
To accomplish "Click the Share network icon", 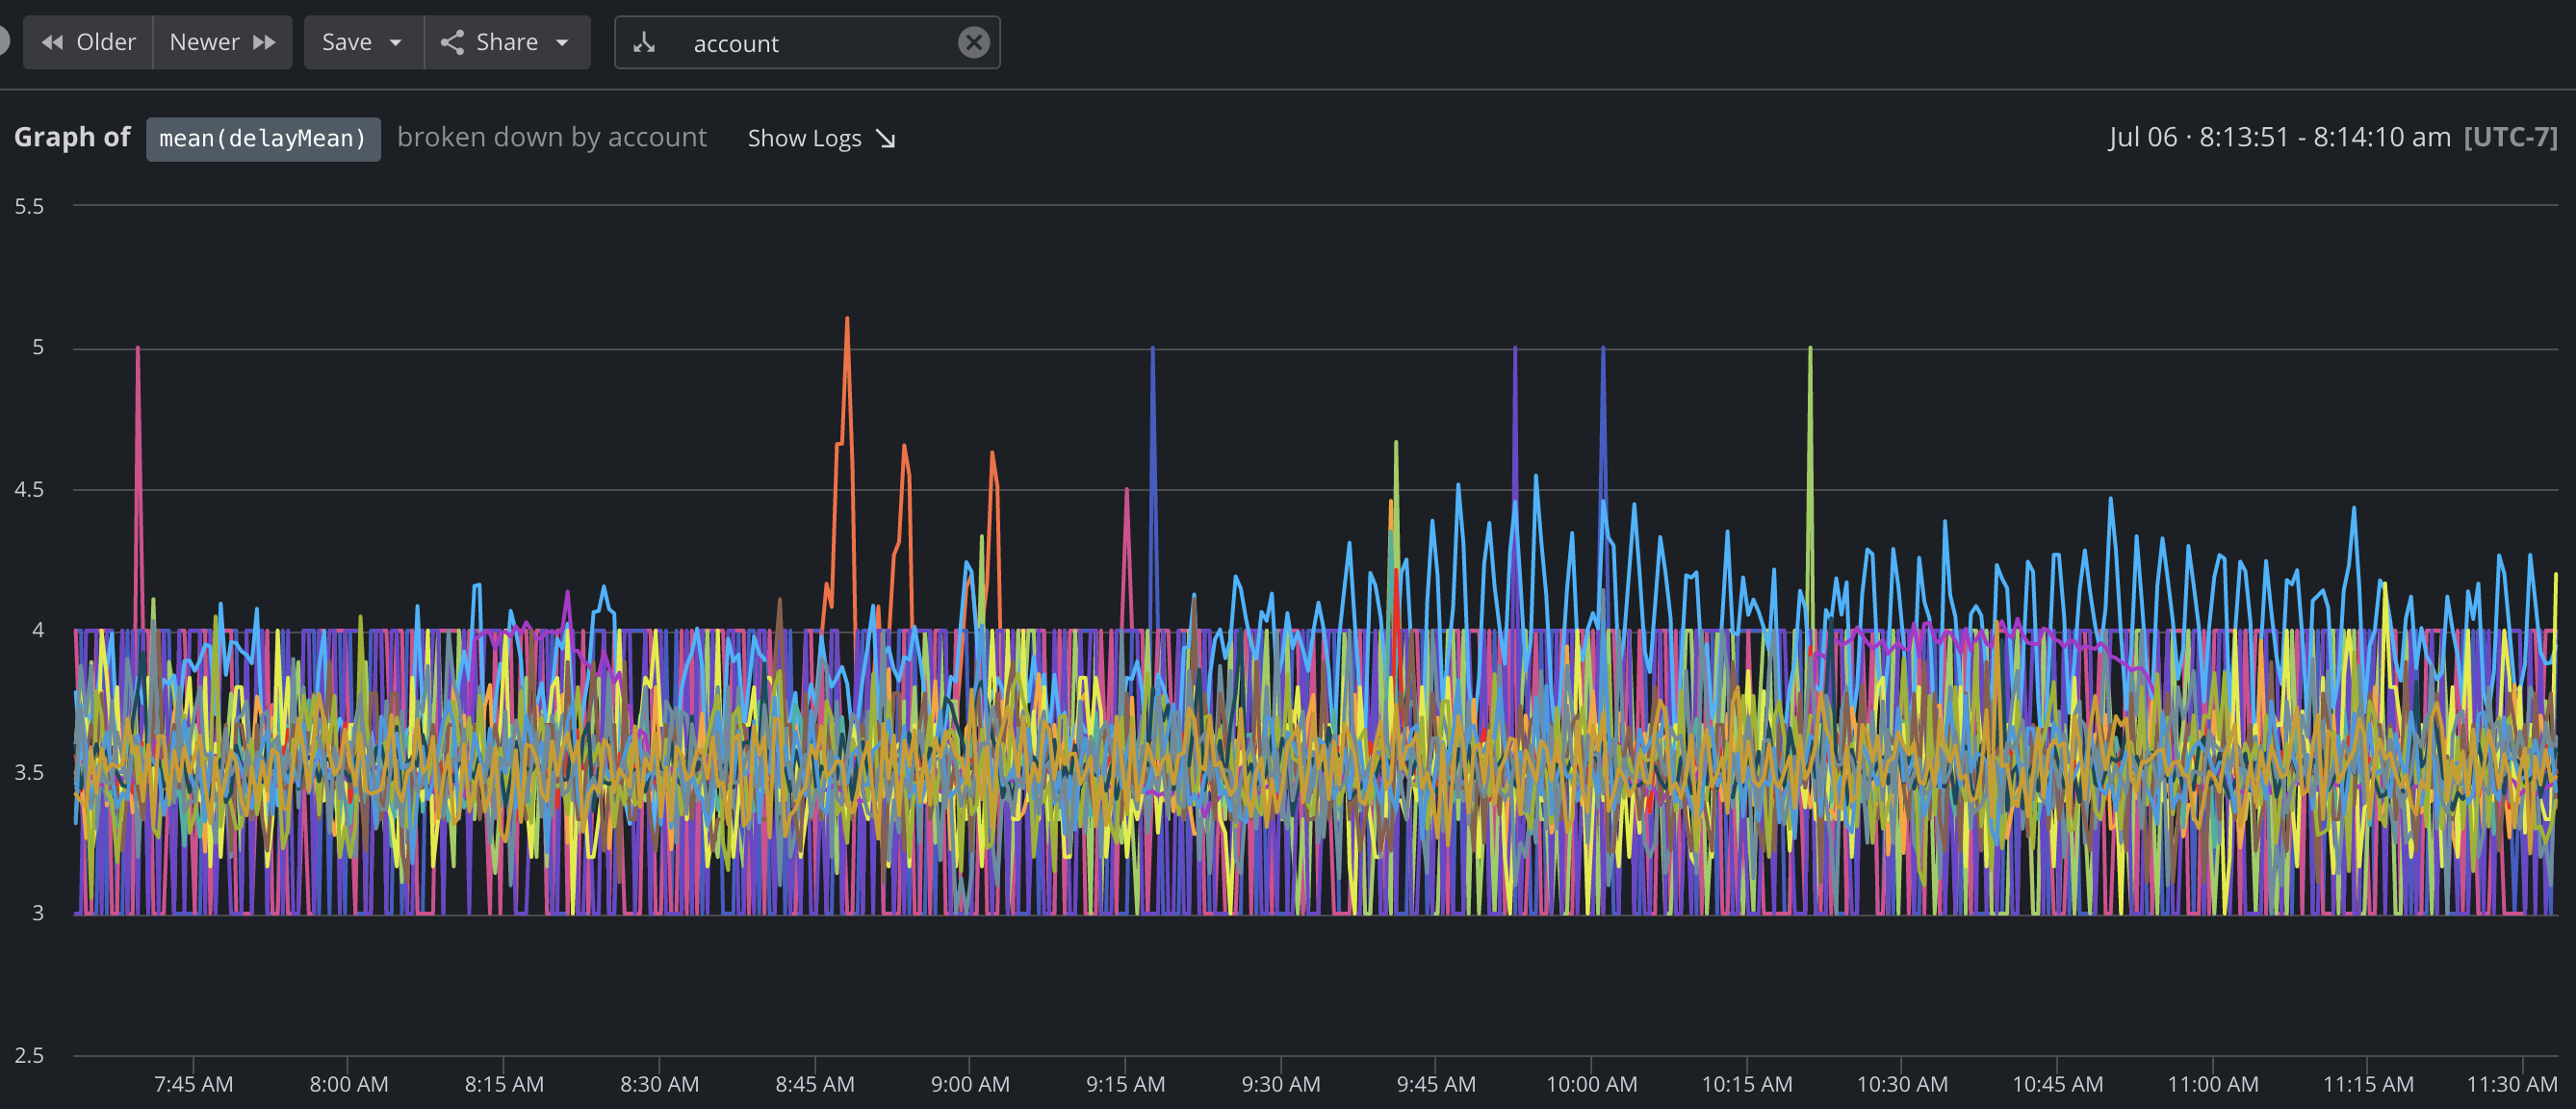I will (x=452, y=42).
